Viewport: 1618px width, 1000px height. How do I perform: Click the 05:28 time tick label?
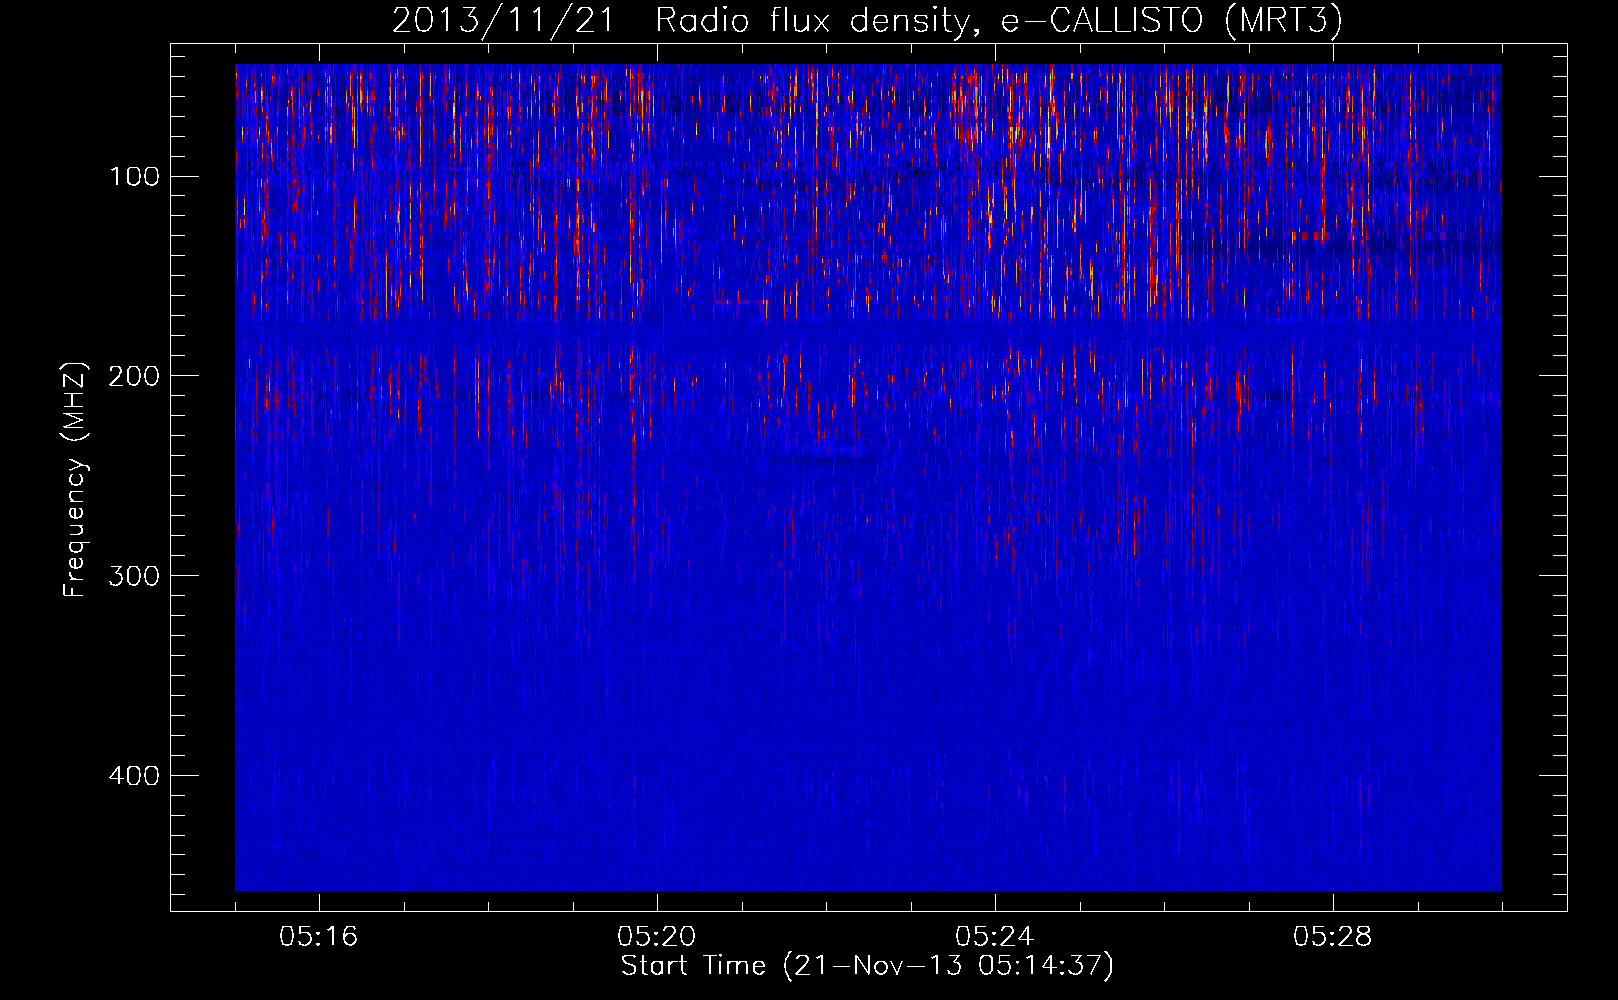(1333, 937)
